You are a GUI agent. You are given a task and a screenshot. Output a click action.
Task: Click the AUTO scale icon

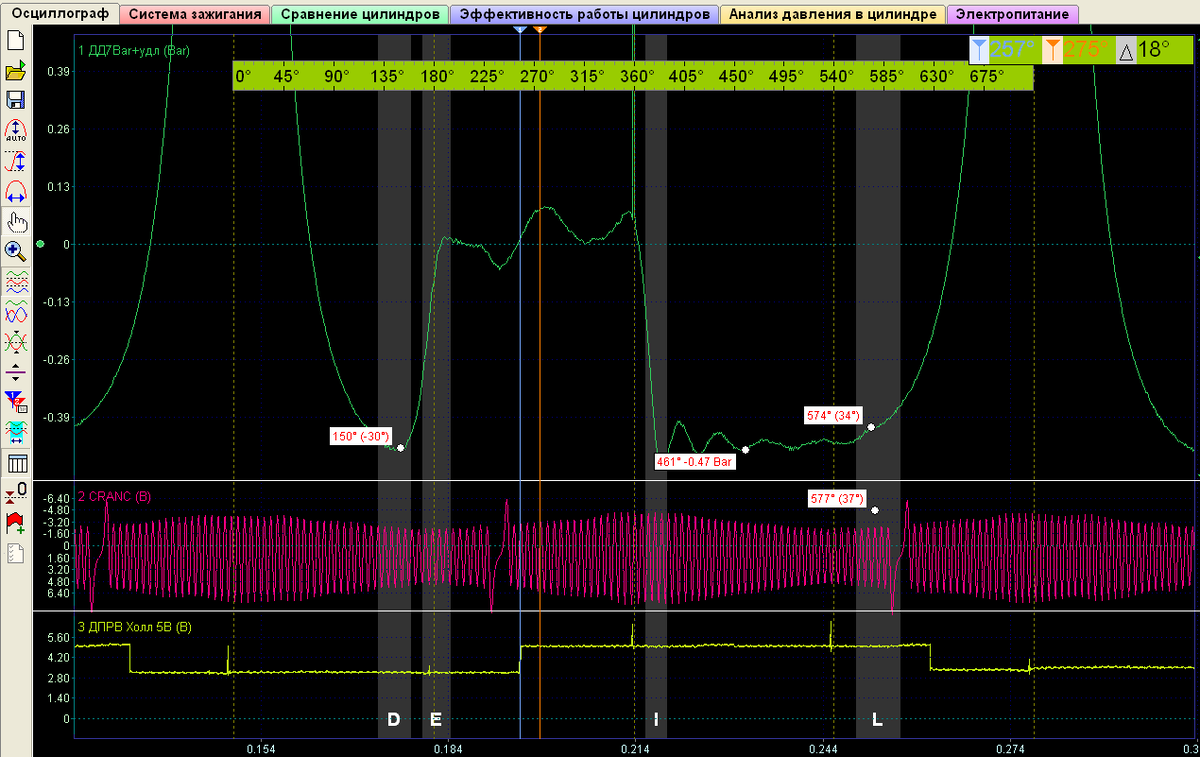[15, 130]
